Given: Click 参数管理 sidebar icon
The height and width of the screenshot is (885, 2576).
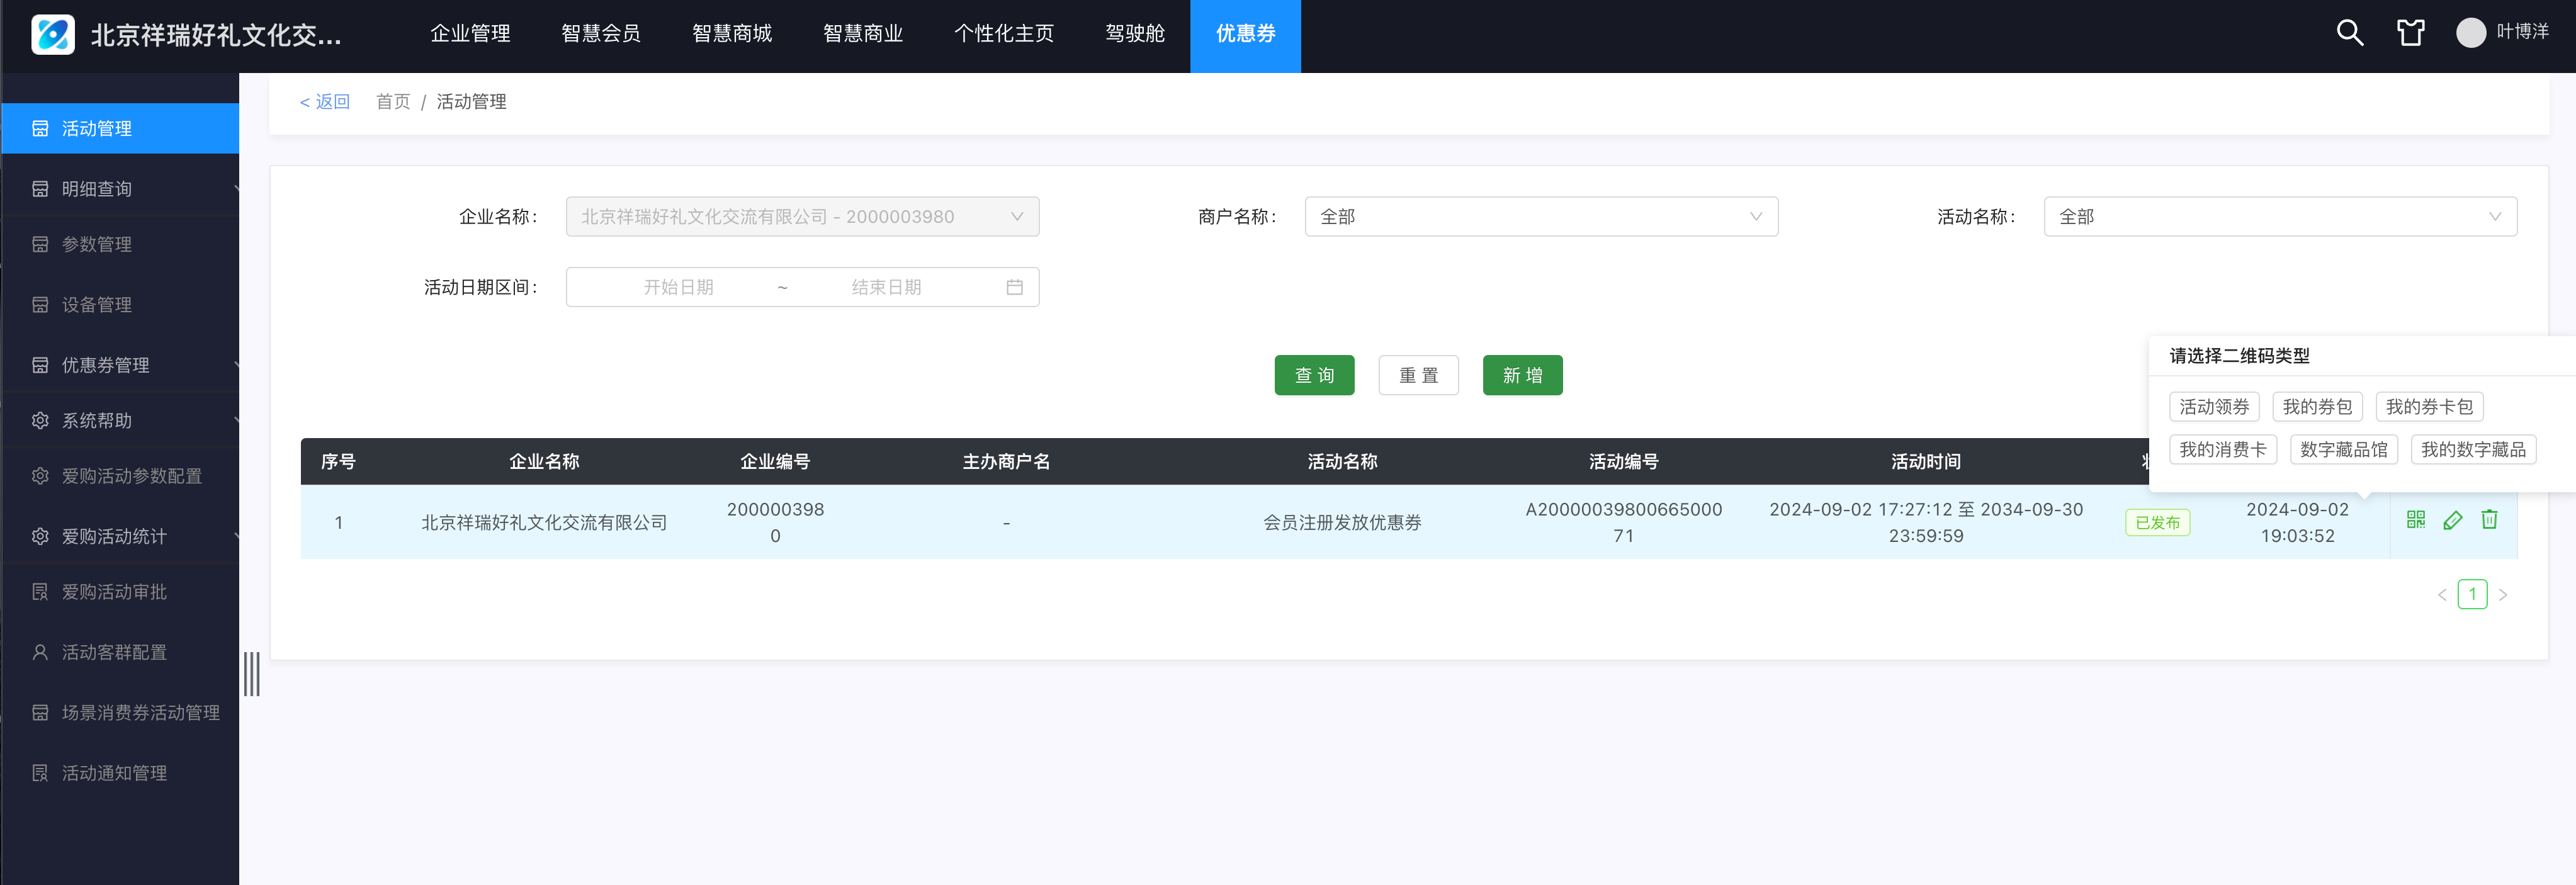Looking at the screenshot, I should tap(40, 244).
